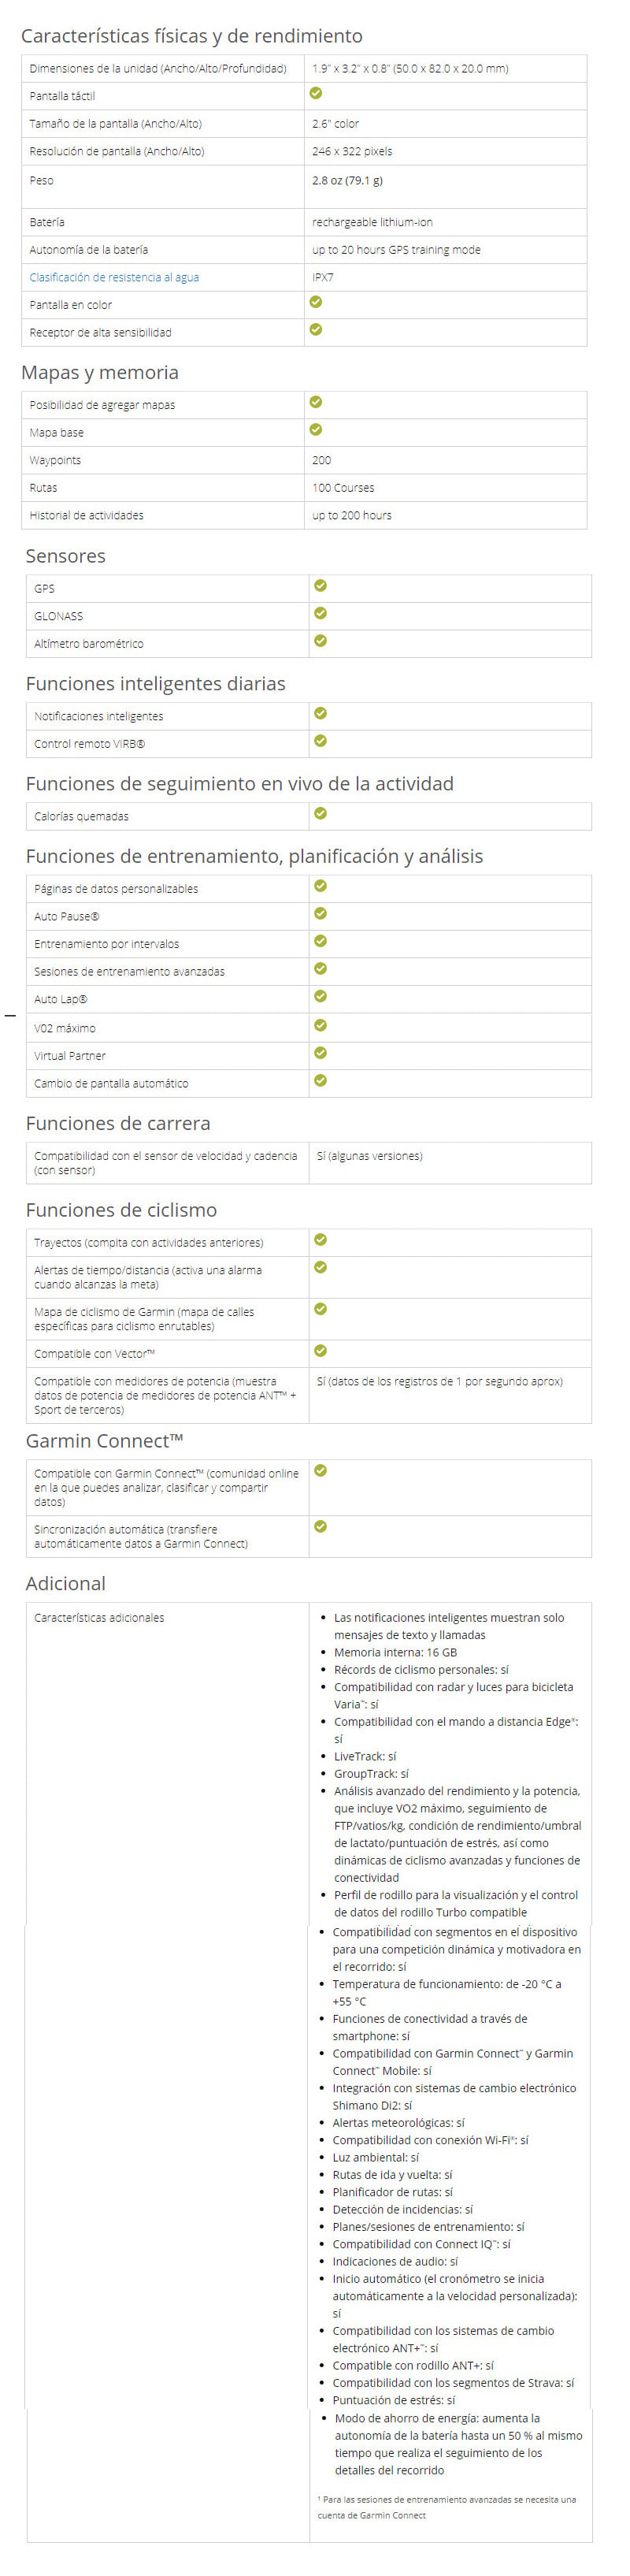
Task: Click the Pantalla en color checkmark icon
Action: [316, 302]
